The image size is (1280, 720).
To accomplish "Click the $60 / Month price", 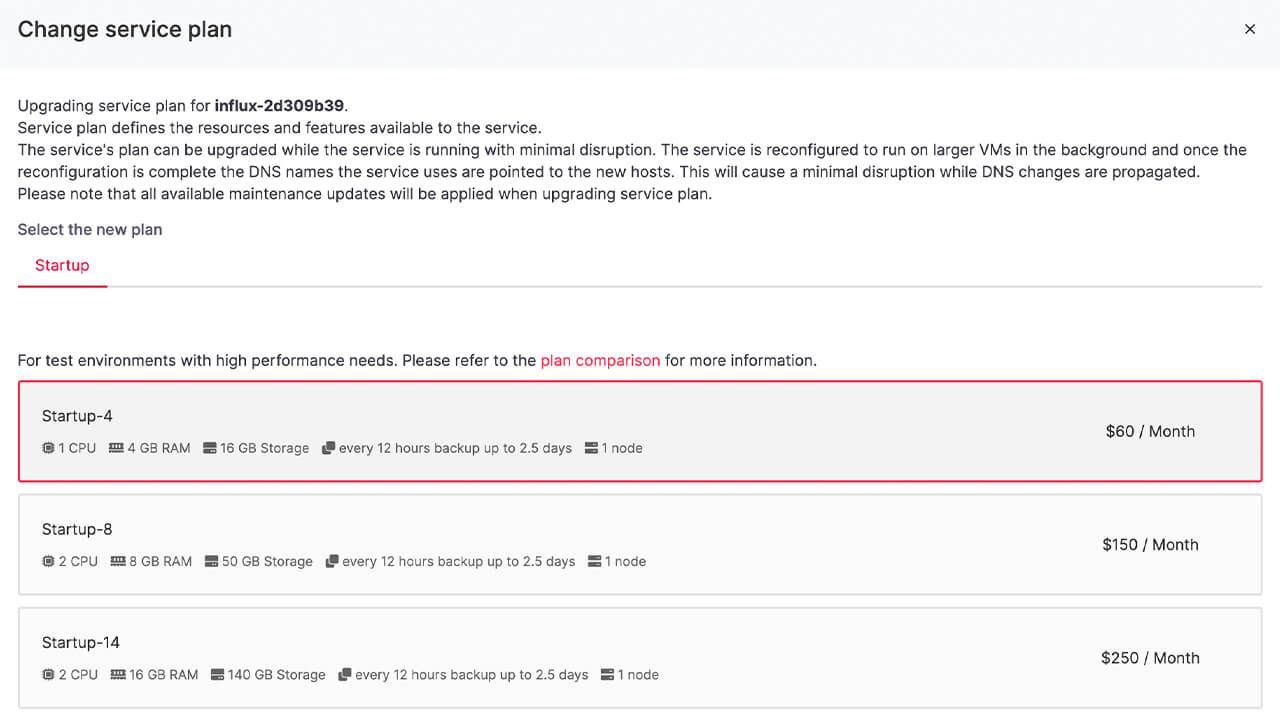I will pyautogui.click(x=1150, y=431).
